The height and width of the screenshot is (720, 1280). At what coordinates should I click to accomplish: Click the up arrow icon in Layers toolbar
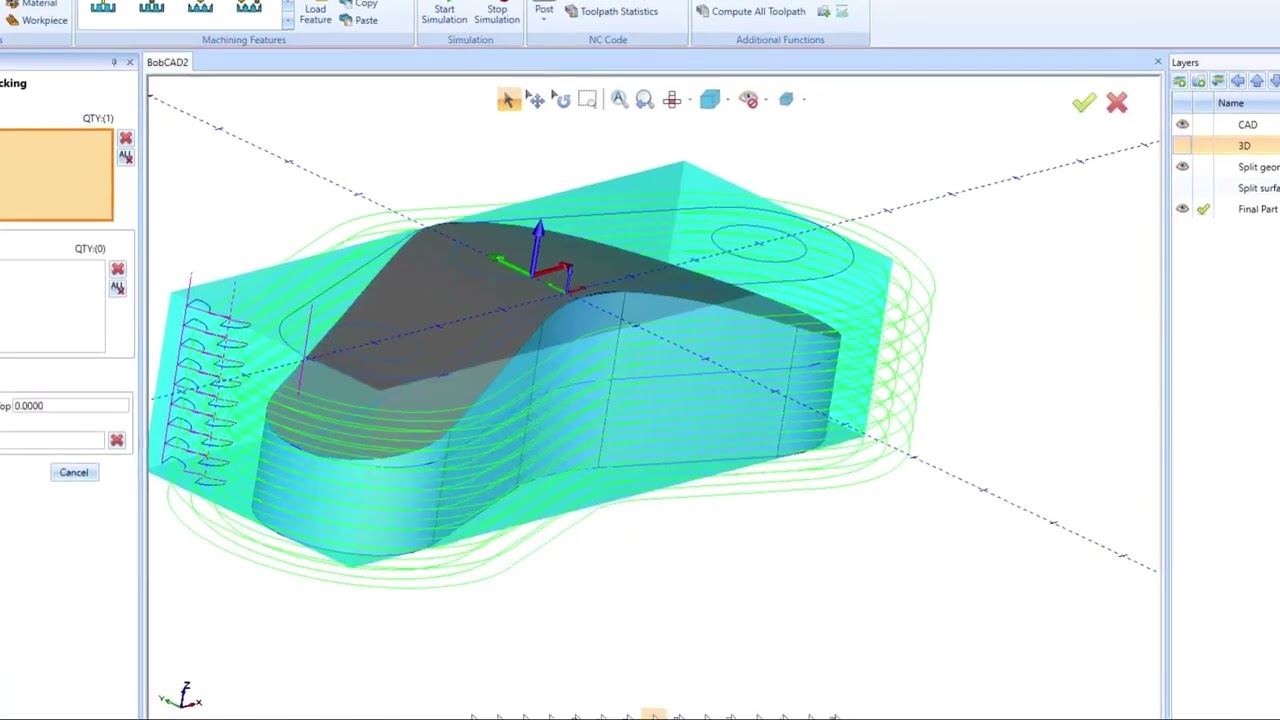coord(1257,81)
